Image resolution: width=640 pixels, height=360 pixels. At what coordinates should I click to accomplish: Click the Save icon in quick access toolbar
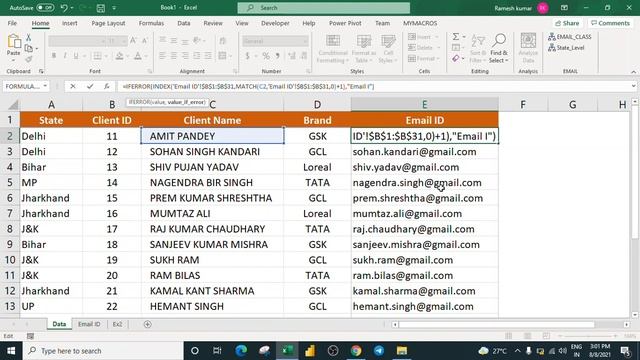click(x=100, y=8)
